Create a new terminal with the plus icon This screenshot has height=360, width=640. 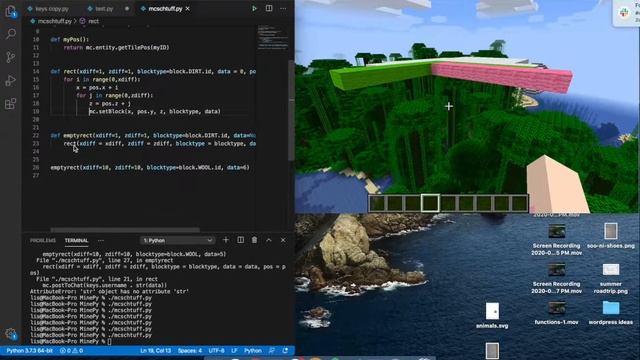pos(226,240)
